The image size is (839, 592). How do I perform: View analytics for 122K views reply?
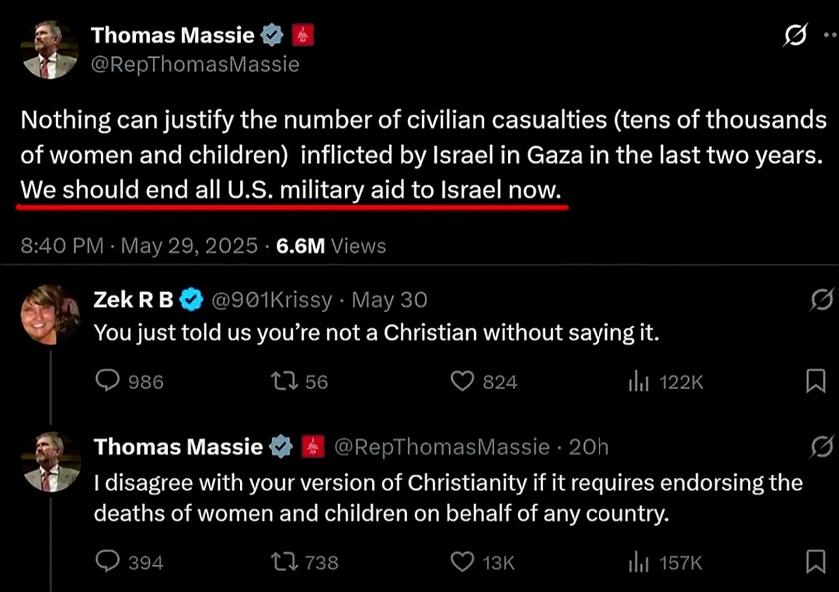pos(638,382)
